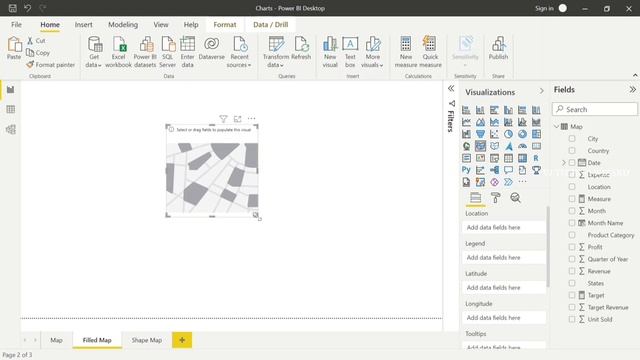Open the Insert ribbon tab
This screenshot has height=360, width=640.
[x=83, y=24]
